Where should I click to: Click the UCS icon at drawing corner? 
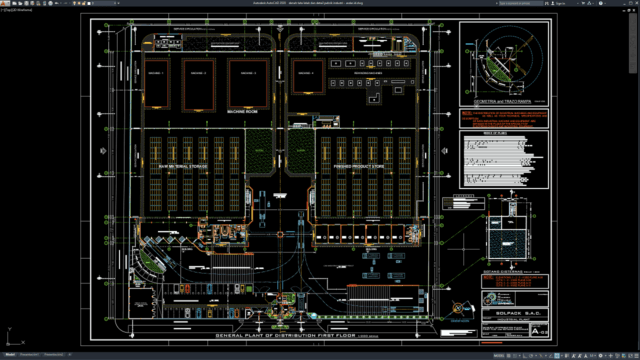15,337
